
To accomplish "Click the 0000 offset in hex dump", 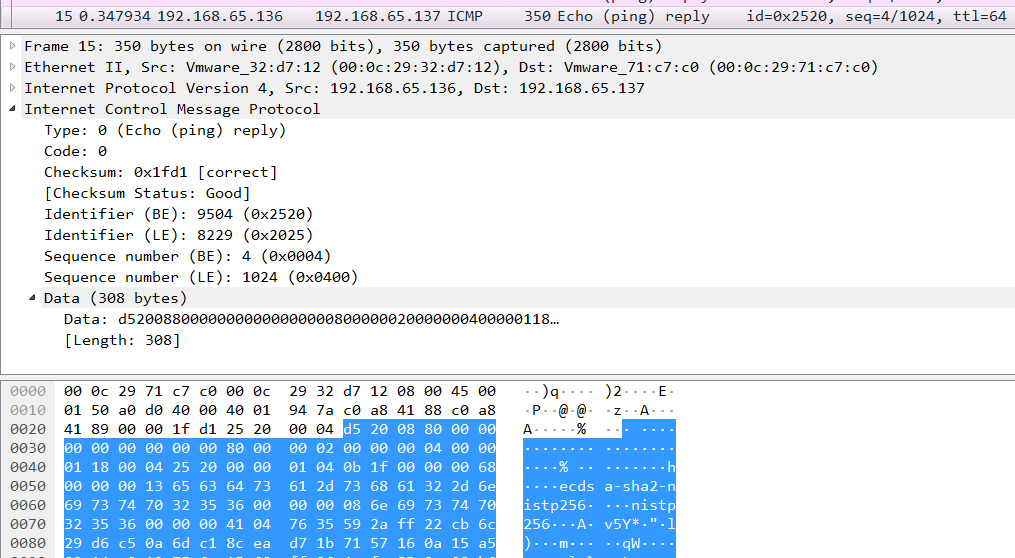I will (28, 390).
